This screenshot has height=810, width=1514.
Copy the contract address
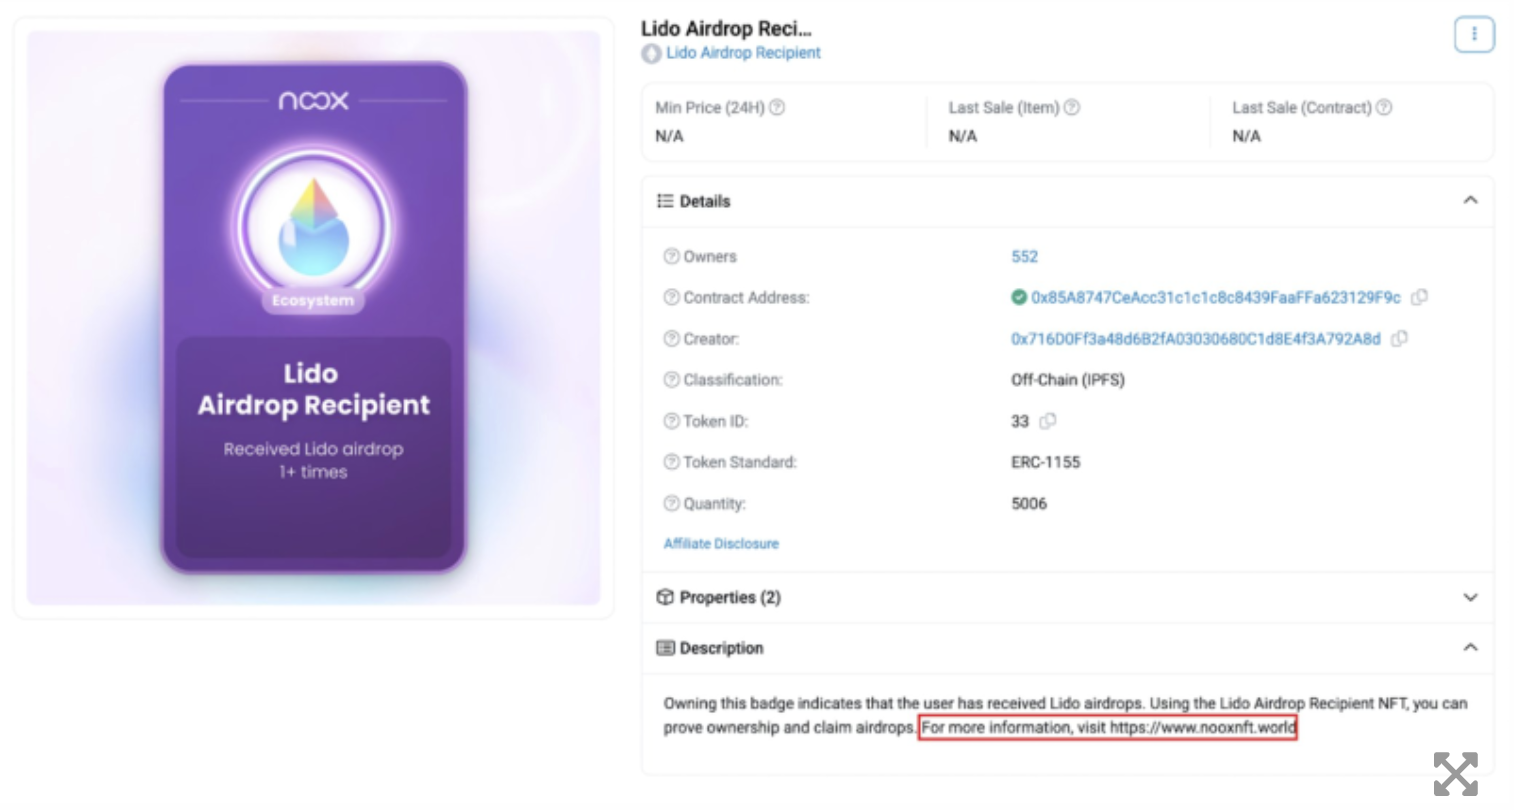point(1419,297)
